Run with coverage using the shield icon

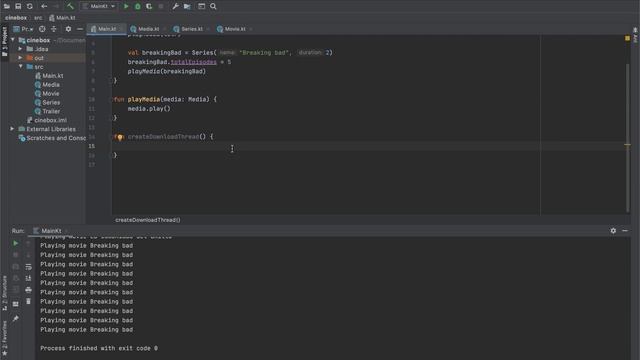[149, 6]
